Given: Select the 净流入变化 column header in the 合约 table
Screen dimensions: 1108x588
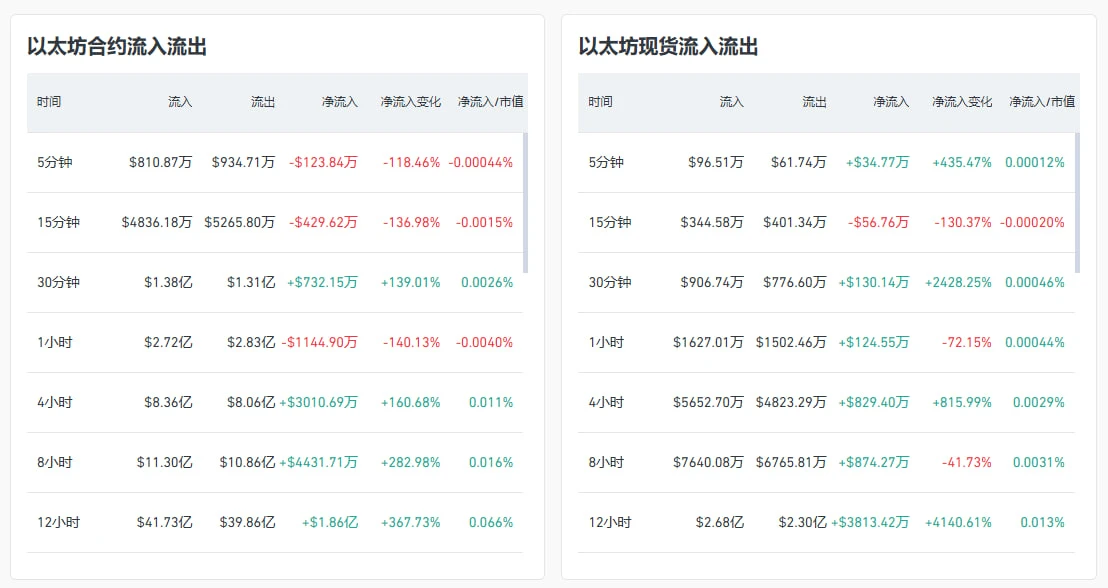Looking at the screenshot, I should pos(411,102).
